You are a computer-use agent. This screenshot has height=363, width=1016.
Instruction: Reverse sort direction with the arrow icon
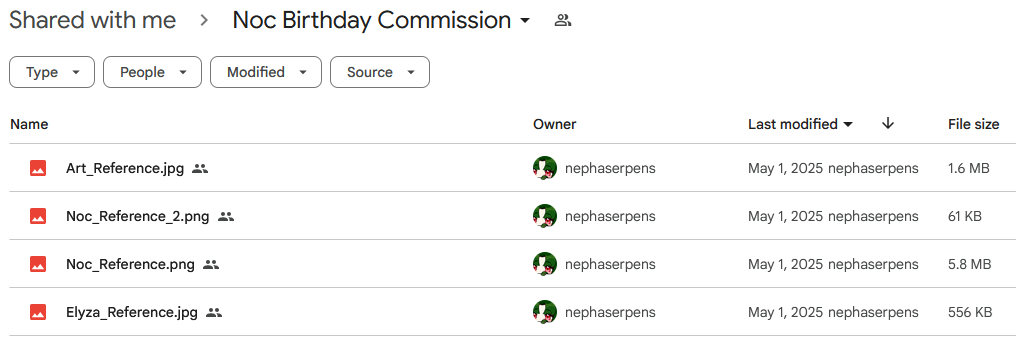[888, 124]
